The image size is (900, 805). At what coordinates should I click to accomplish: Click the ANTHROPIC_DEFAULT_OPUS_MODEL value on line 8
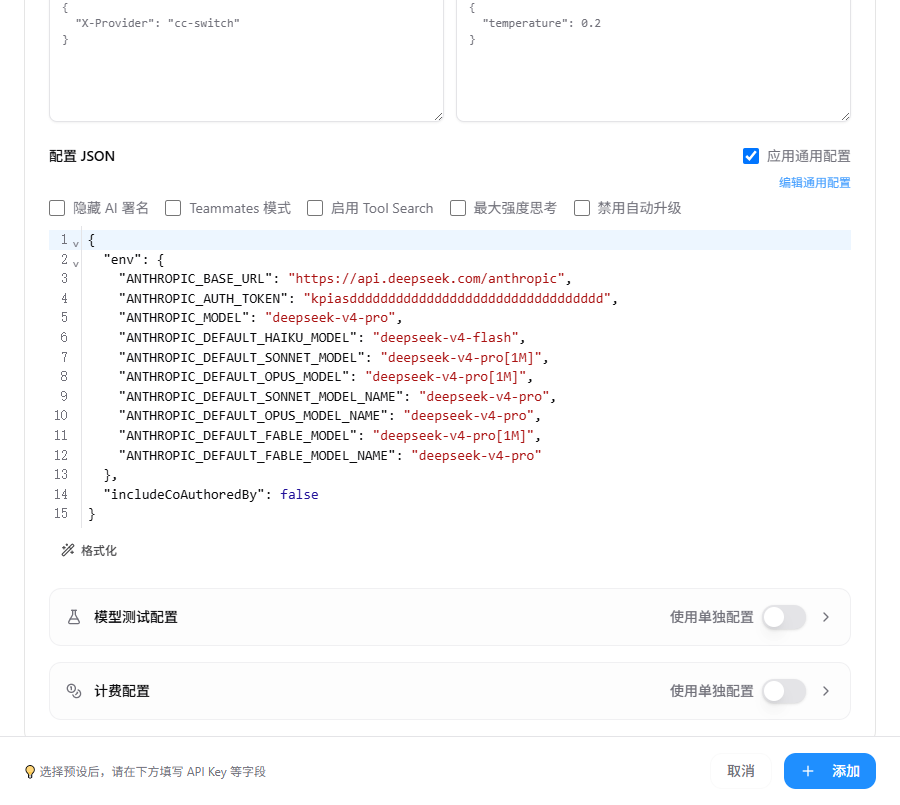click(x=445, y=377)
